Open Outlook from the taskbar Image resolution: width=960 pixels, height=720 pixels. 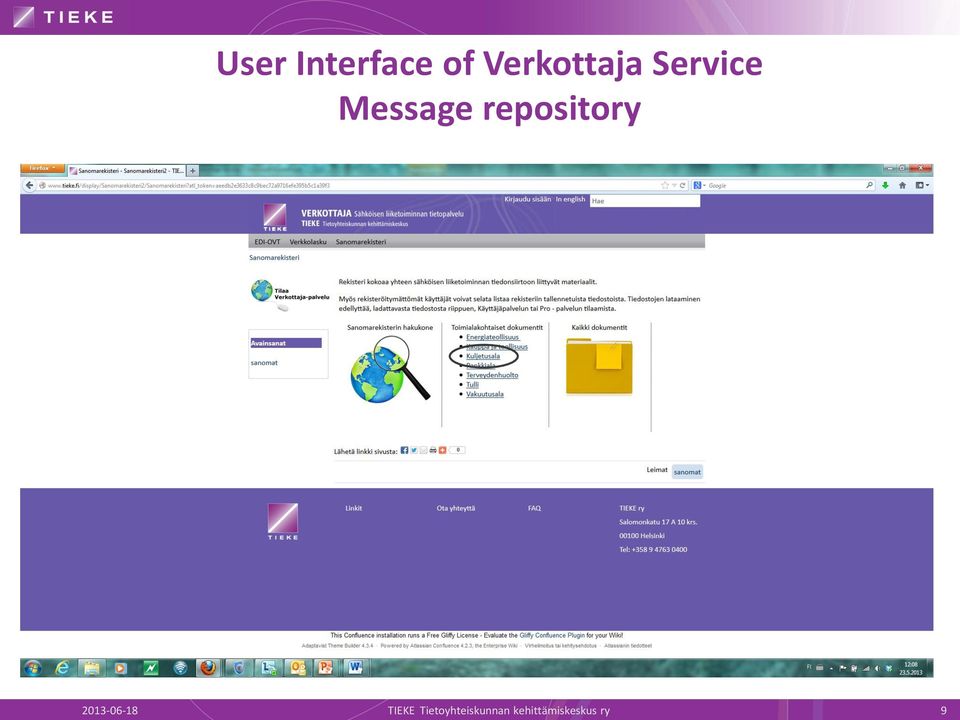[298, 668]
